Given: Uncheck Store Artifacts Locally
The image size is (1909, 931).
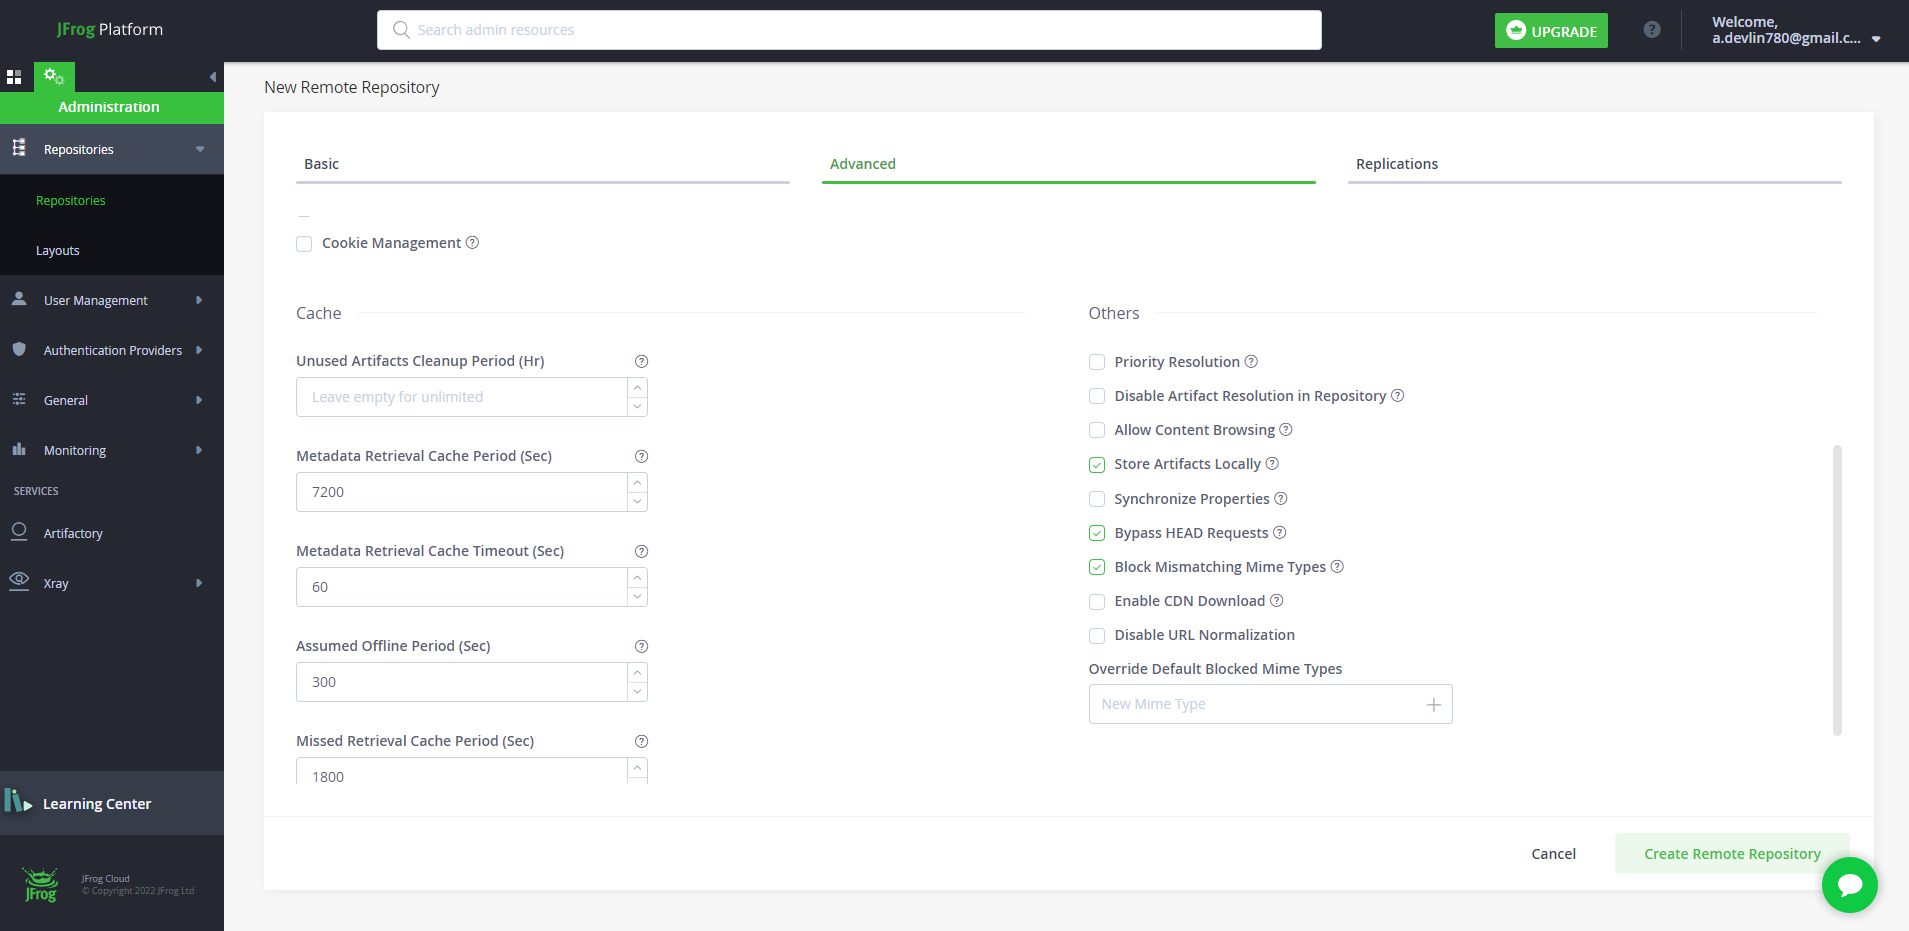Looking at the screenshot, I should (x=1097, y=465).
